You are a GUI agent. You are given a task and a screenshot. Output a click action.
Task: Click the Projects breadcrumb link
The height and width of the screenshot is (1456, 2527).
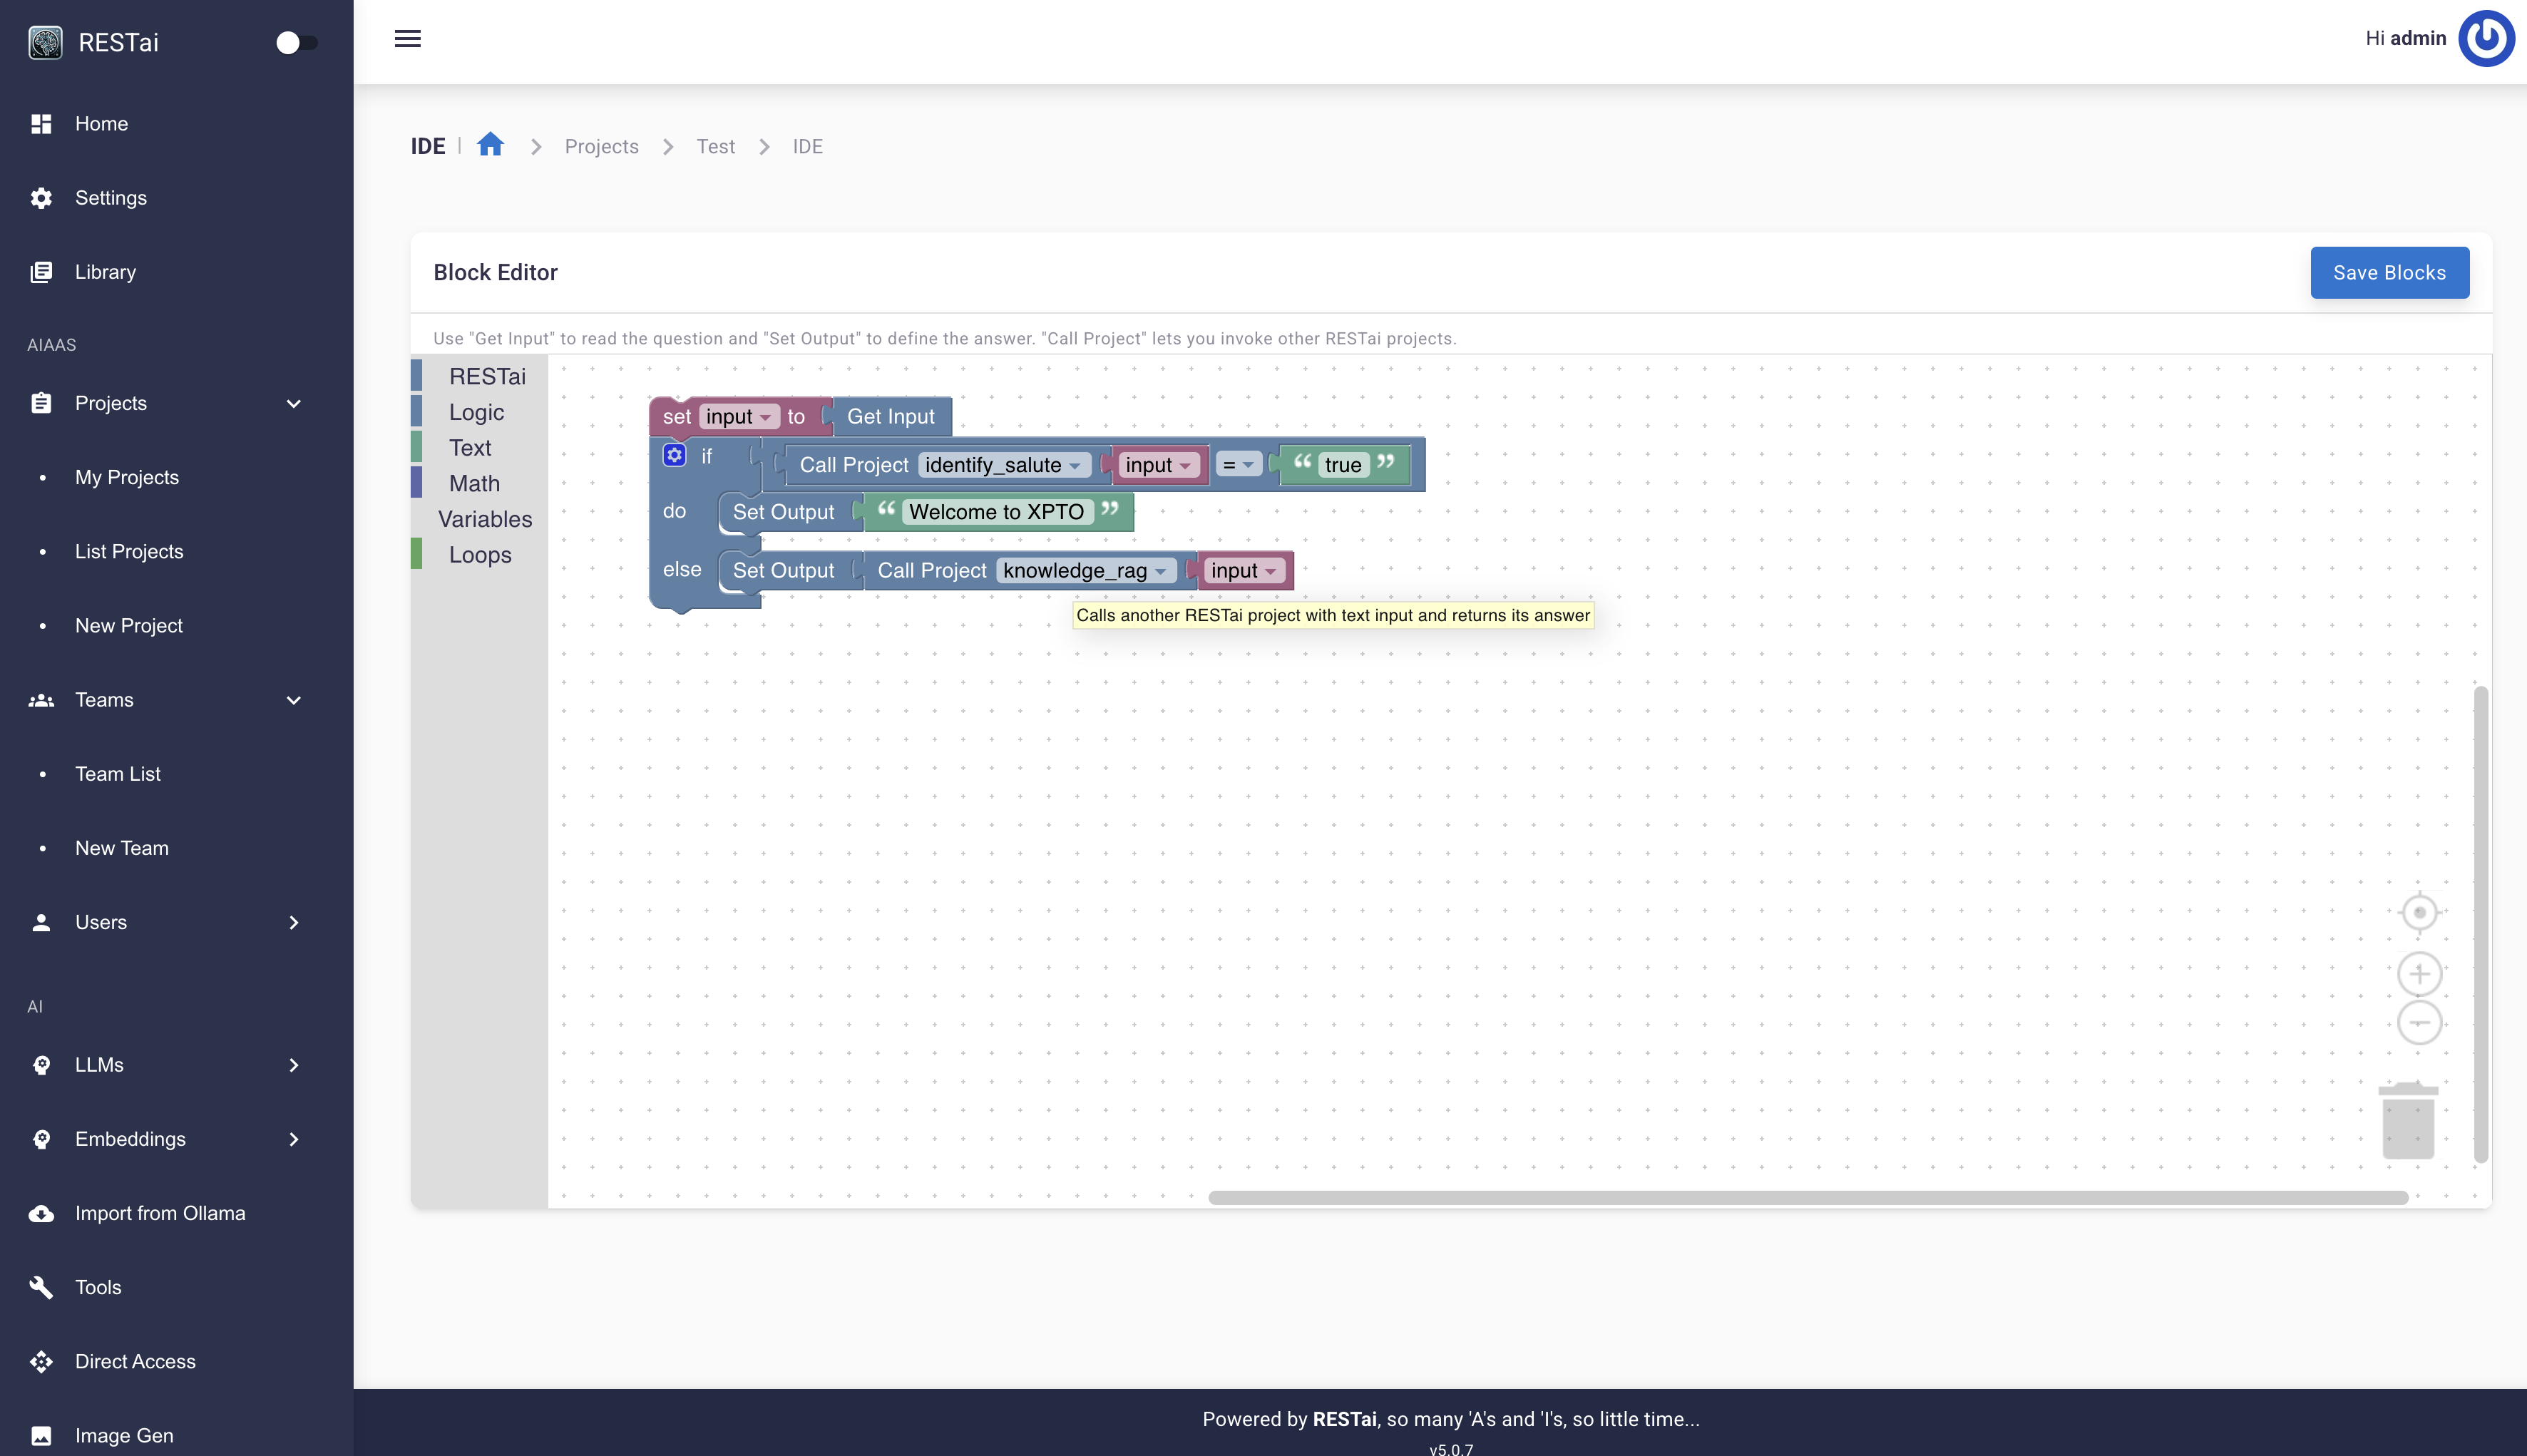tap(601, 146)
